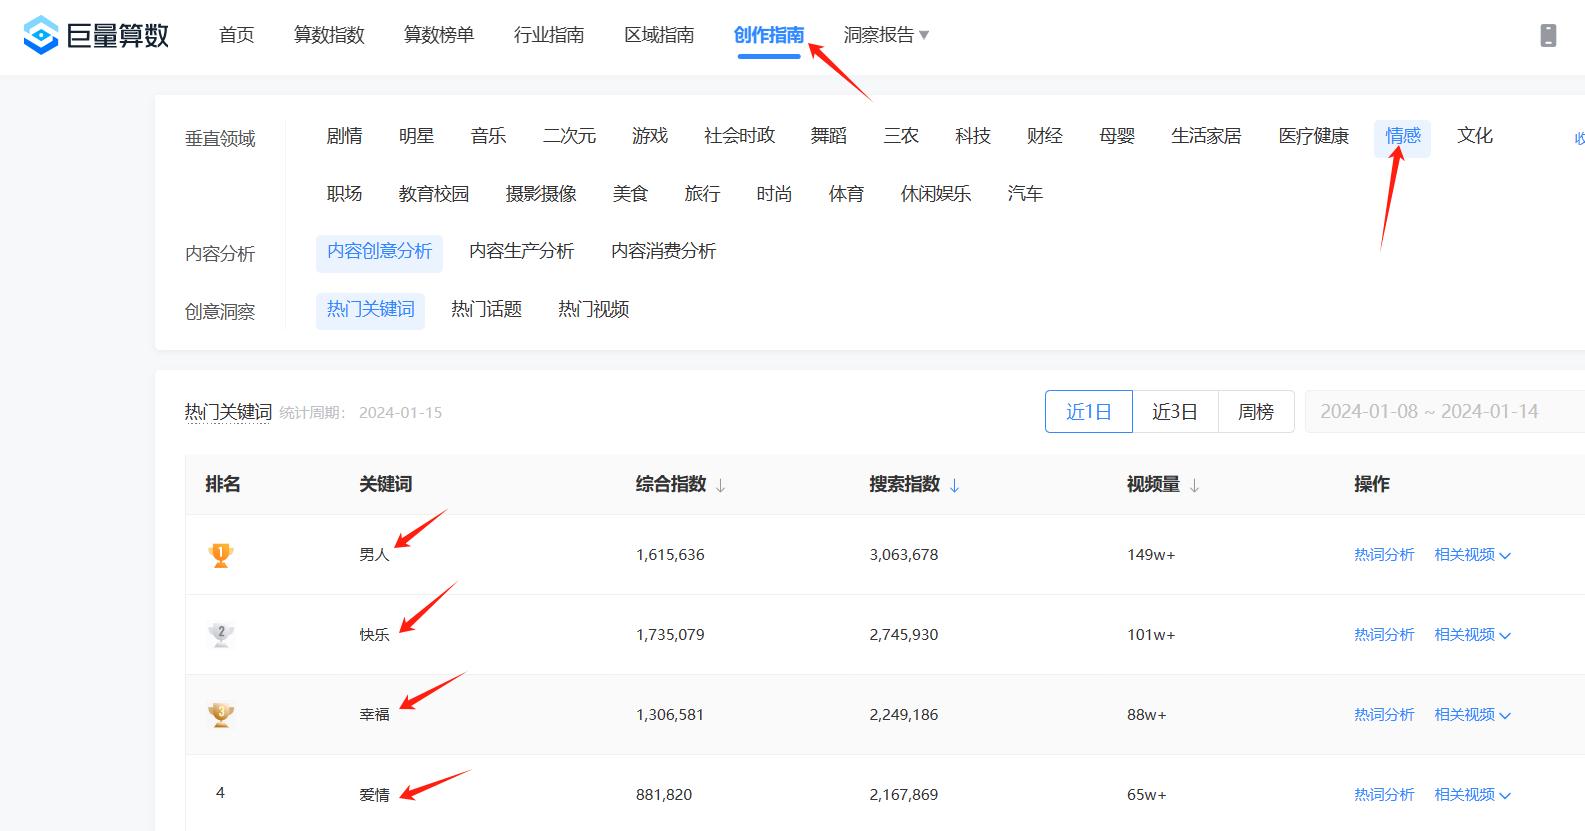The image size is (1585, 831).
Task: Choose the 情感 vertical category
Action: tap(1402, 136)
